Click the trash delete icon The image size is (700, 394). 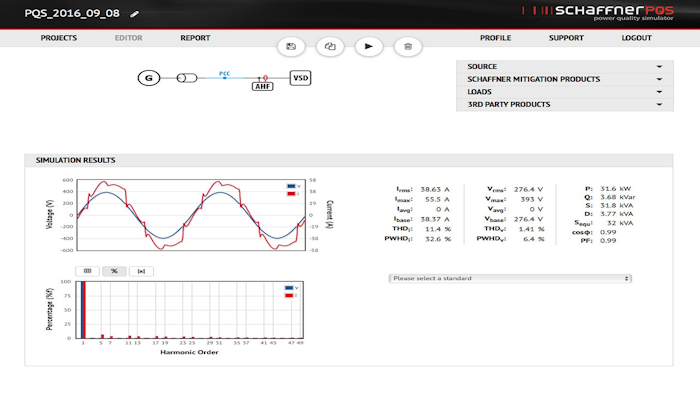pos(408,46)
